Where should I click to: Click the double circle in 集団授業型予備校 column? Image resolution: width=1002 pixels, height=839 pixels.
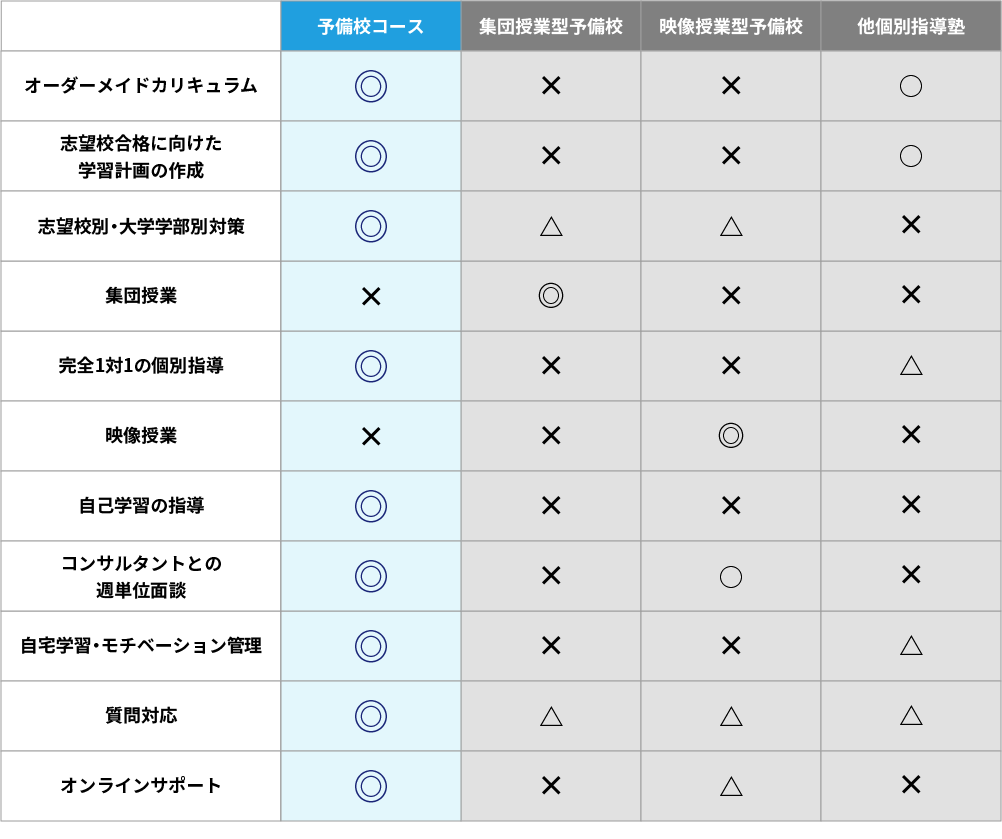(x=550, y=295)
